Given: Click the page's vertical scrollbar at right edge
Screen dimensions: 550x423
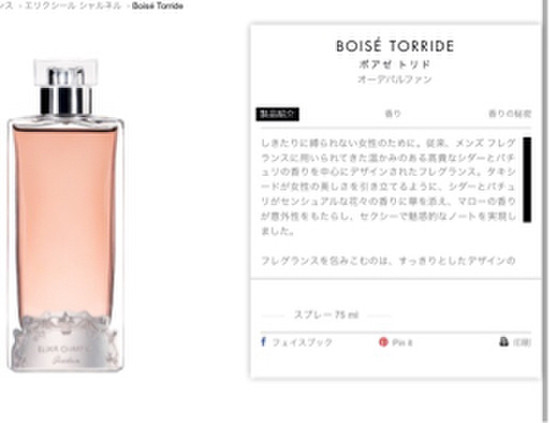Looking at the screenshot, I should click(x=544, y=210).
